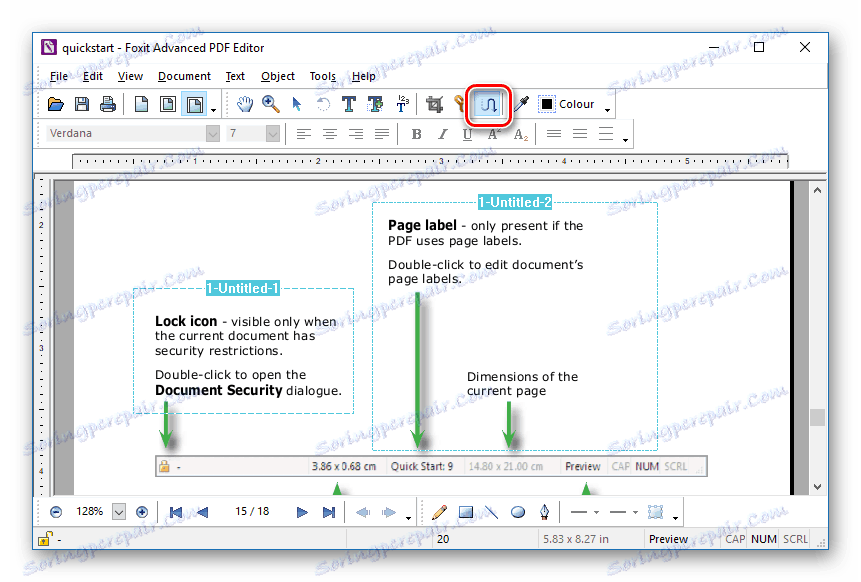The height and width of the screenshot is (582, 861).
Task: Pick the Eyedropper tool
Action: point(521,104)
